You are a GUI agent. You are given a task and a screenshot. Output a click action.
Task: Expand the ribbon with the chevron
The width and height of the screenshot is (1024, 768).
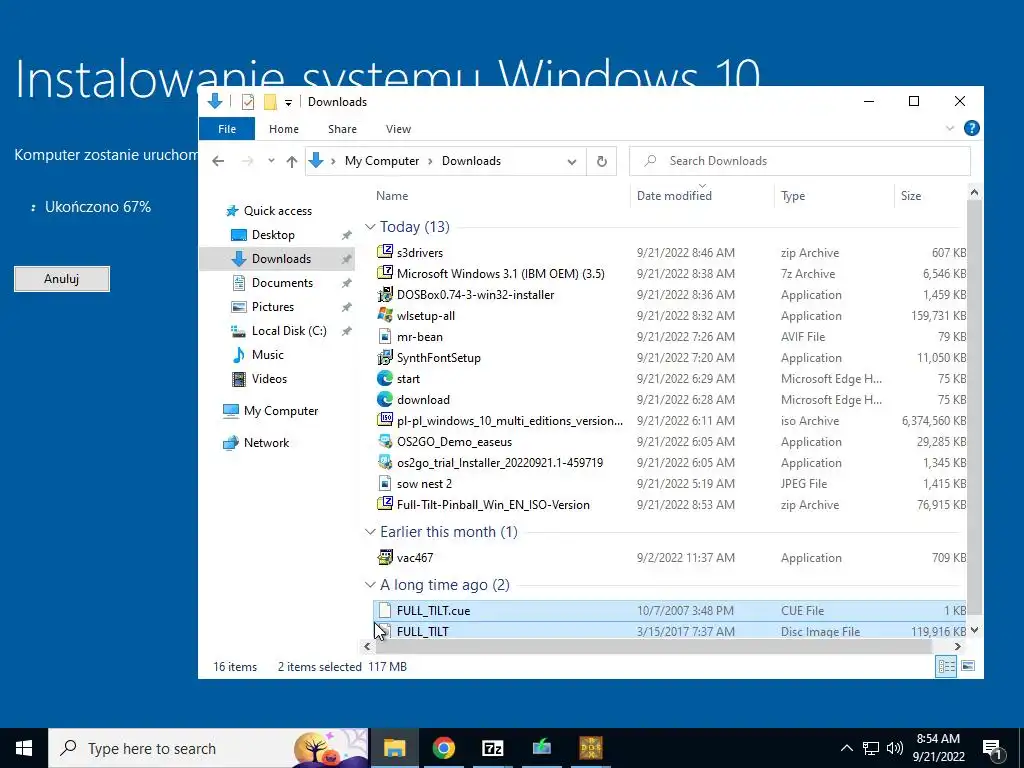950,129
